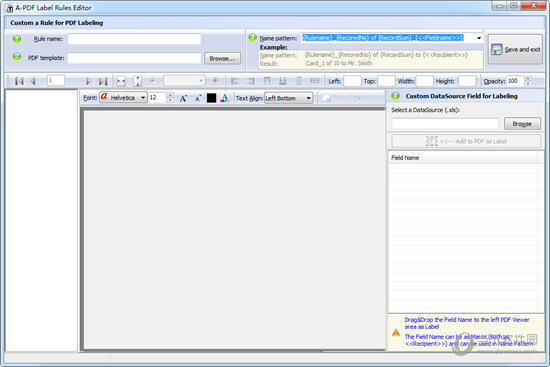Click the Example result text 'Card_1 of 10 to Mr. Smith'

coord(338,64)
